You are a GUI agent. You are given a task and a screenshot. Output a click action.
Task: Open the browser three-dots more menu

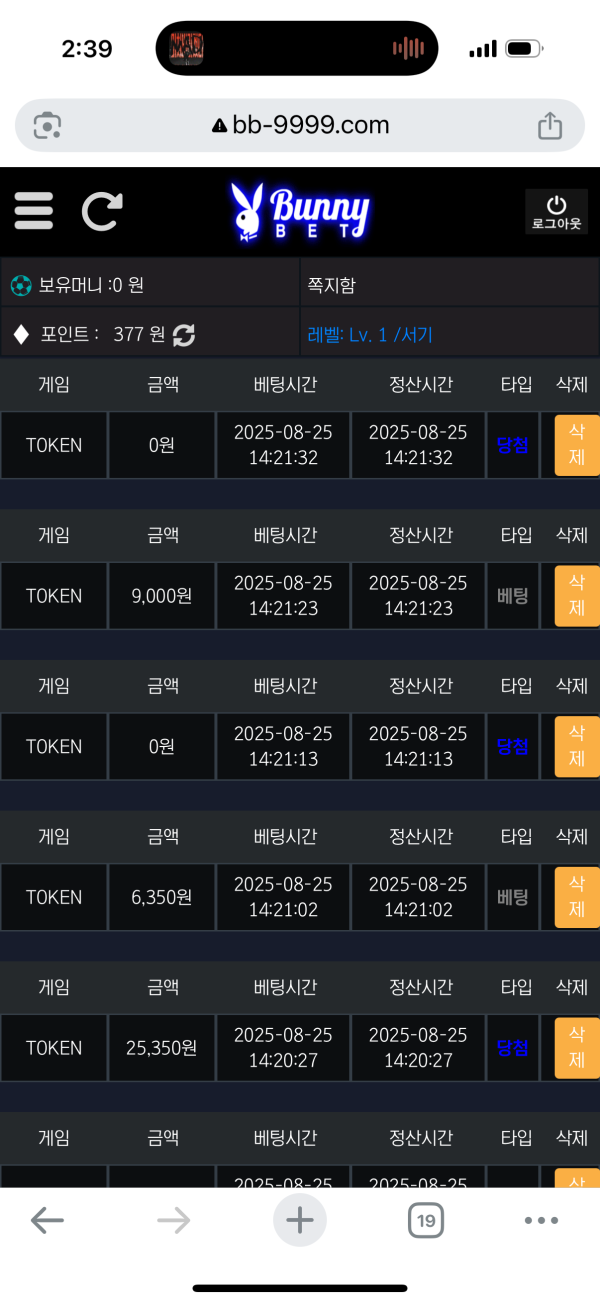(x=541, y=1220)
